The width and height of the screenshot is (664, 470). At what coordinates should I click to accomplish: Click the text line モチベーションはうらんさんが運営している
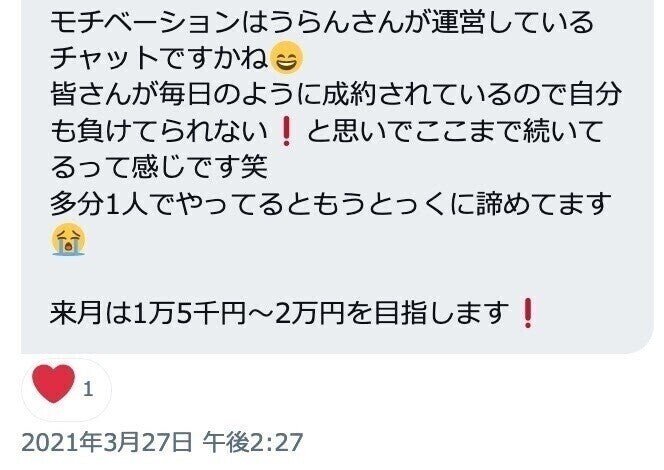pyautogui.click(x=322, y=22)
